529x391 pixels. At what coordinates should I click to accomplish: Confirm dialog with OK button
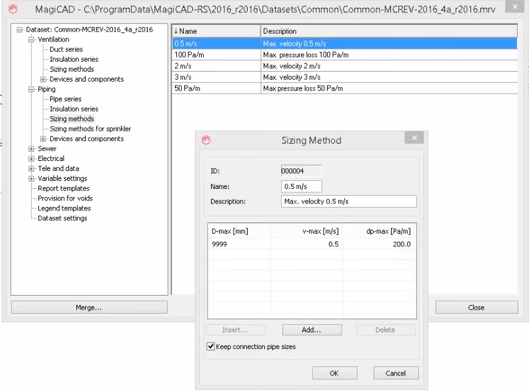334,373
